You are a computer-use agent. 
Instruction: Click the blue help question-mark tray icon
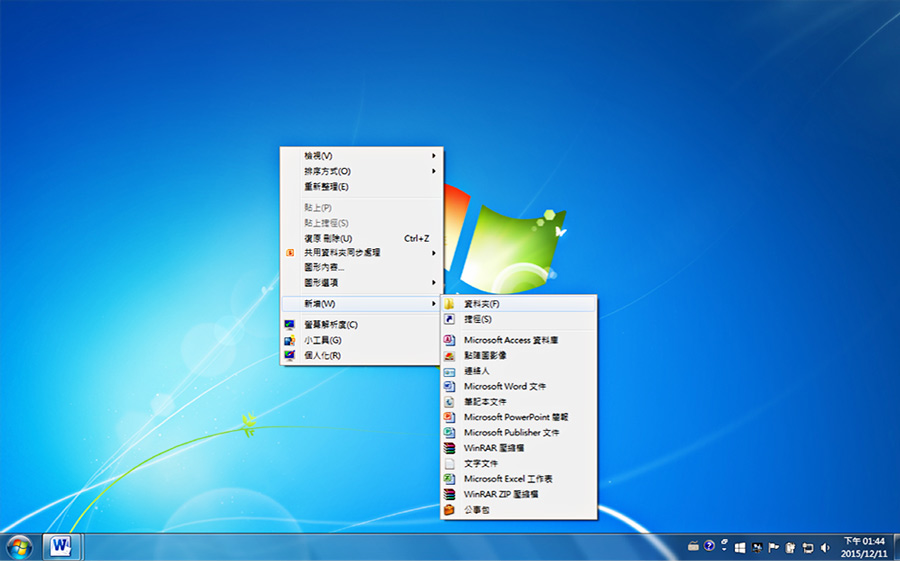click(709, 545)
